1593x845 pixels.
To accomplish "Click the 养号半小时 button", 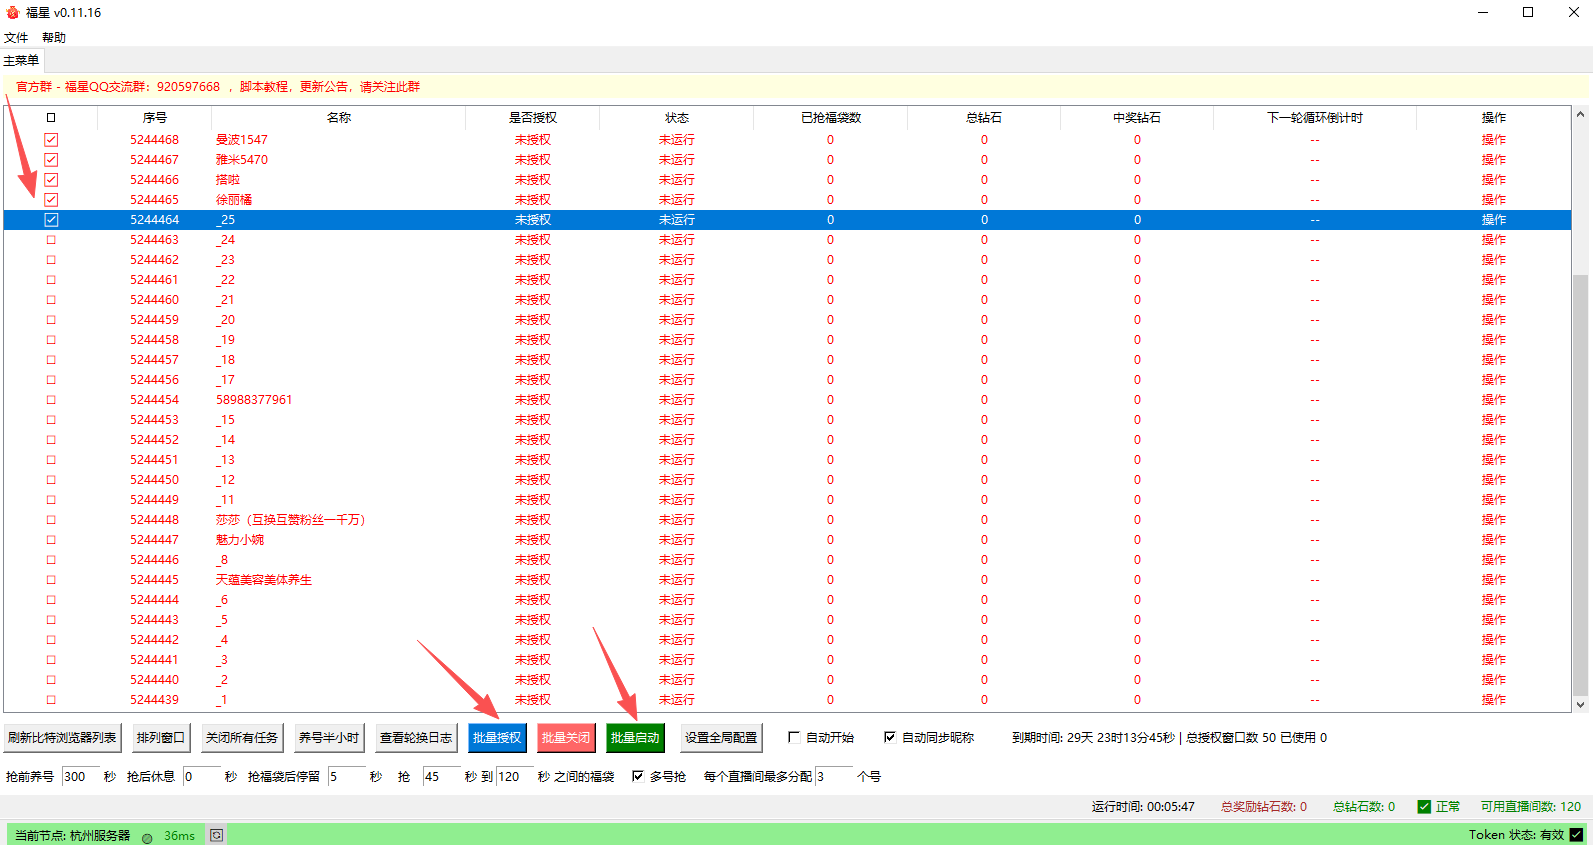I will tap(329, 738).
